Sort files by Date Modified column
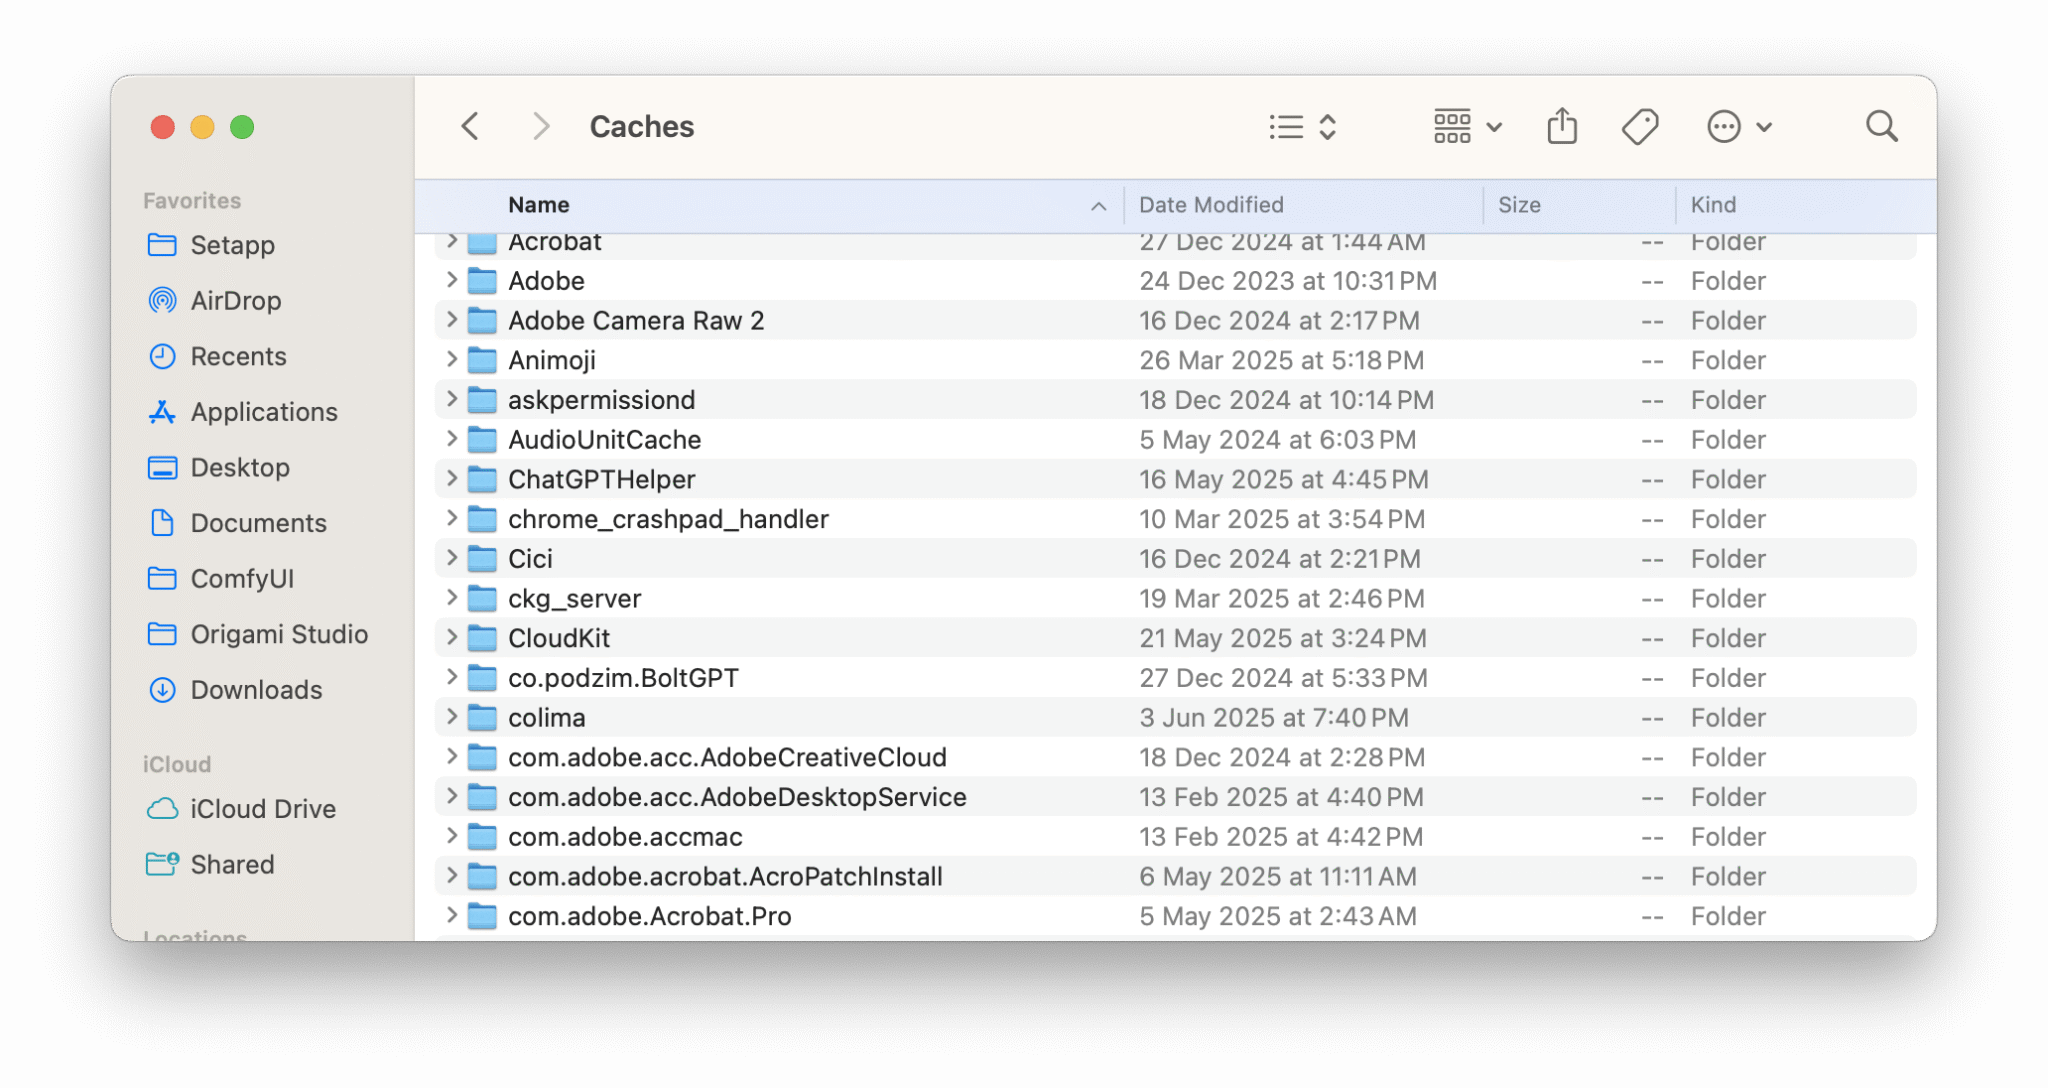 (x=1210, y=204)
